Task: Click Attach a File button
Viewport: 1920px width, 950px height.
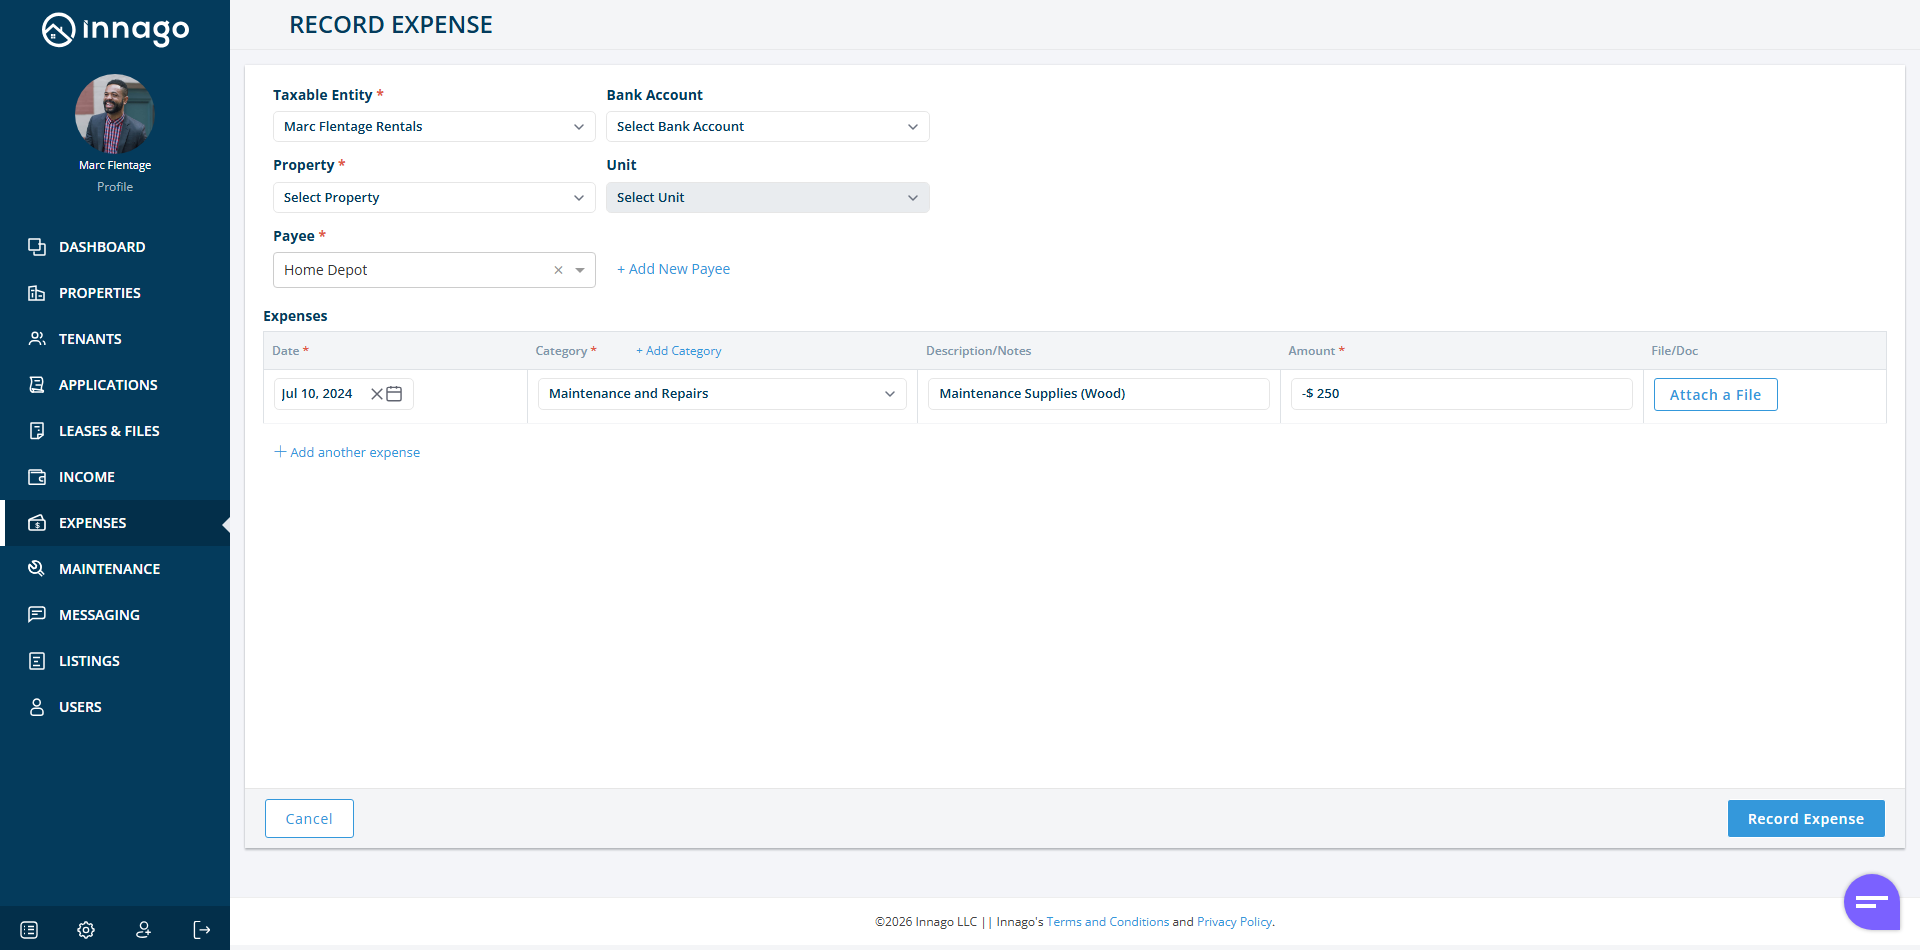Action: (x=1715, y=395)
